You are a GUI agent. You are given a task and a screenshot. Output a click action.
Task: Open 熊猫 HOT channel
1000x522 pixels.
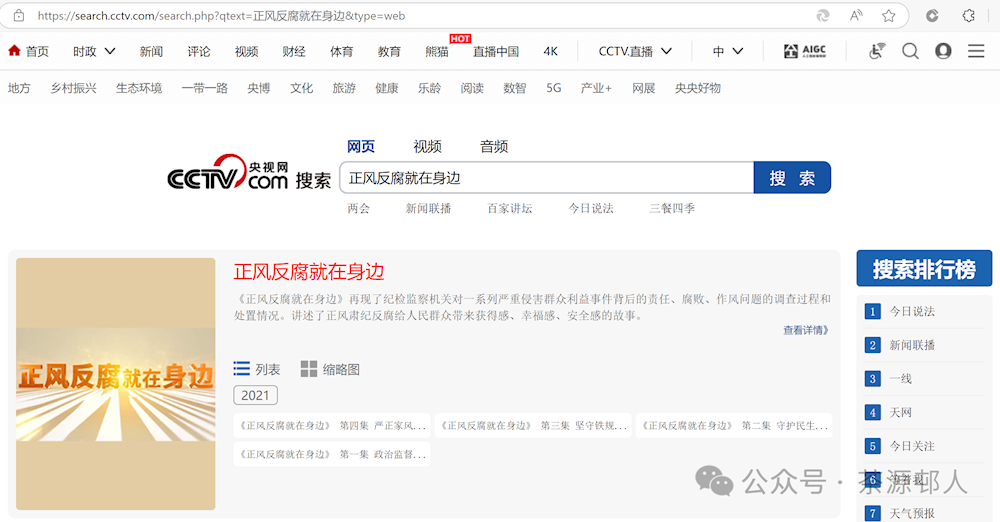pyautogui.click(x=438, y=51)
